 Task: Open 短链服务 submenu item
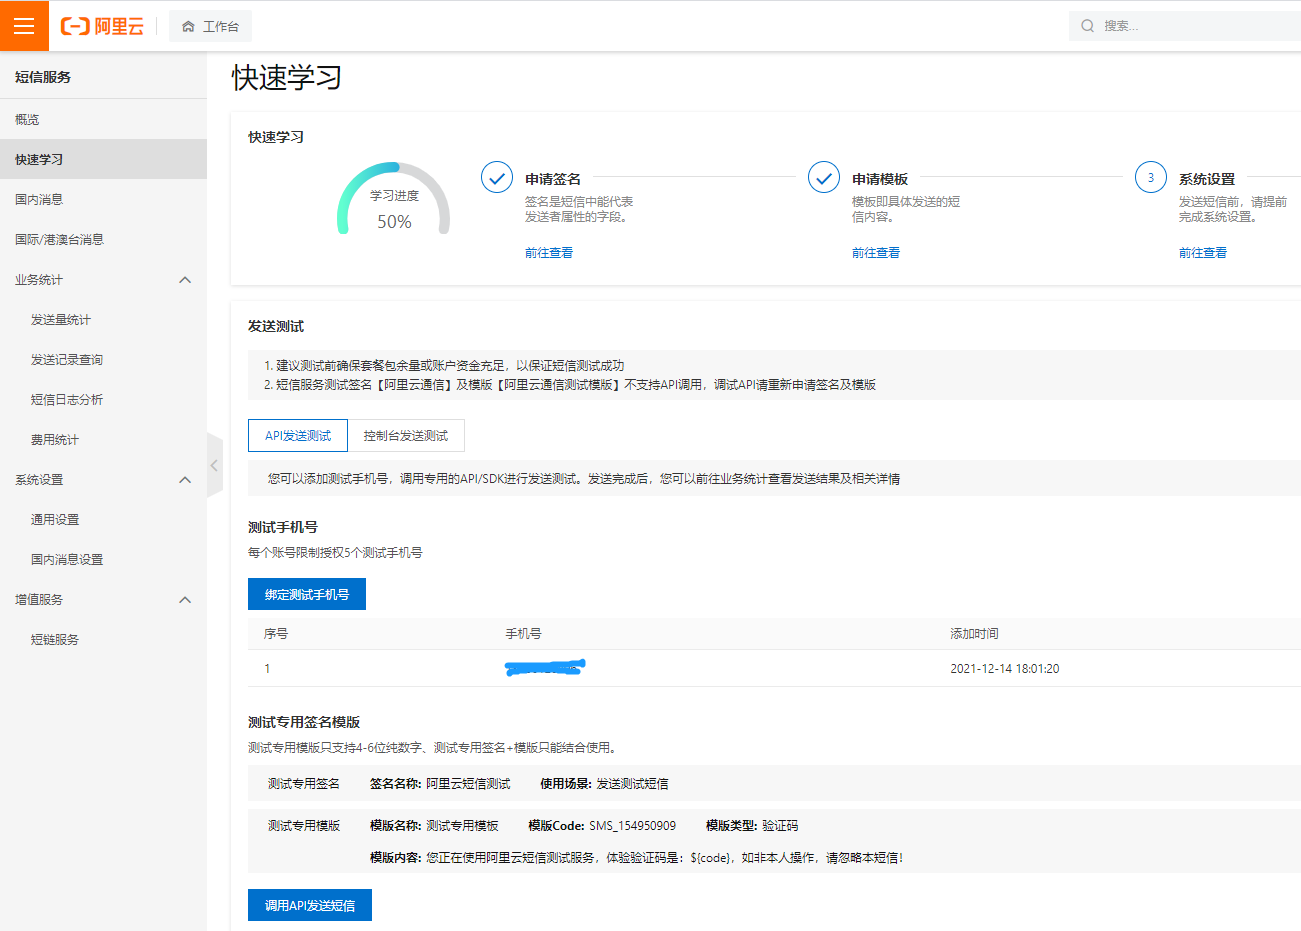103,639
